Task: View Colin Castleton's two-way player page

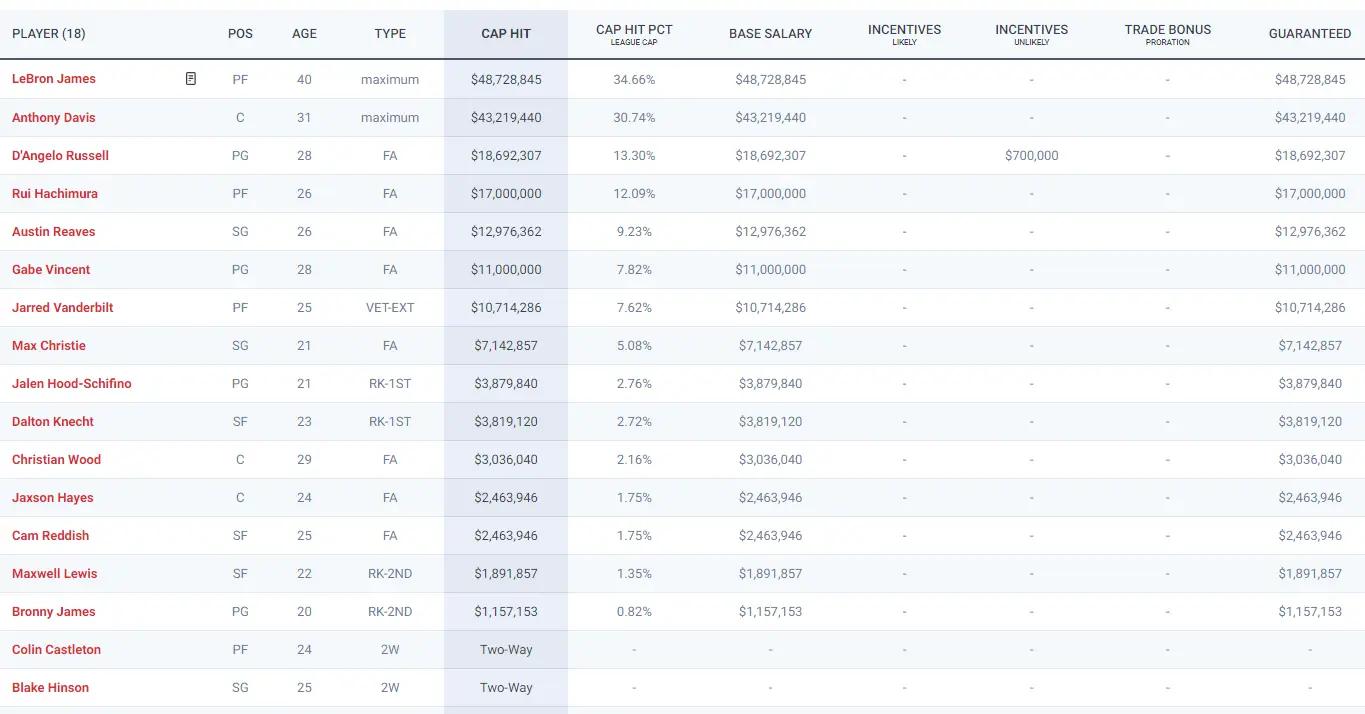Action: [x=56, y=649]
